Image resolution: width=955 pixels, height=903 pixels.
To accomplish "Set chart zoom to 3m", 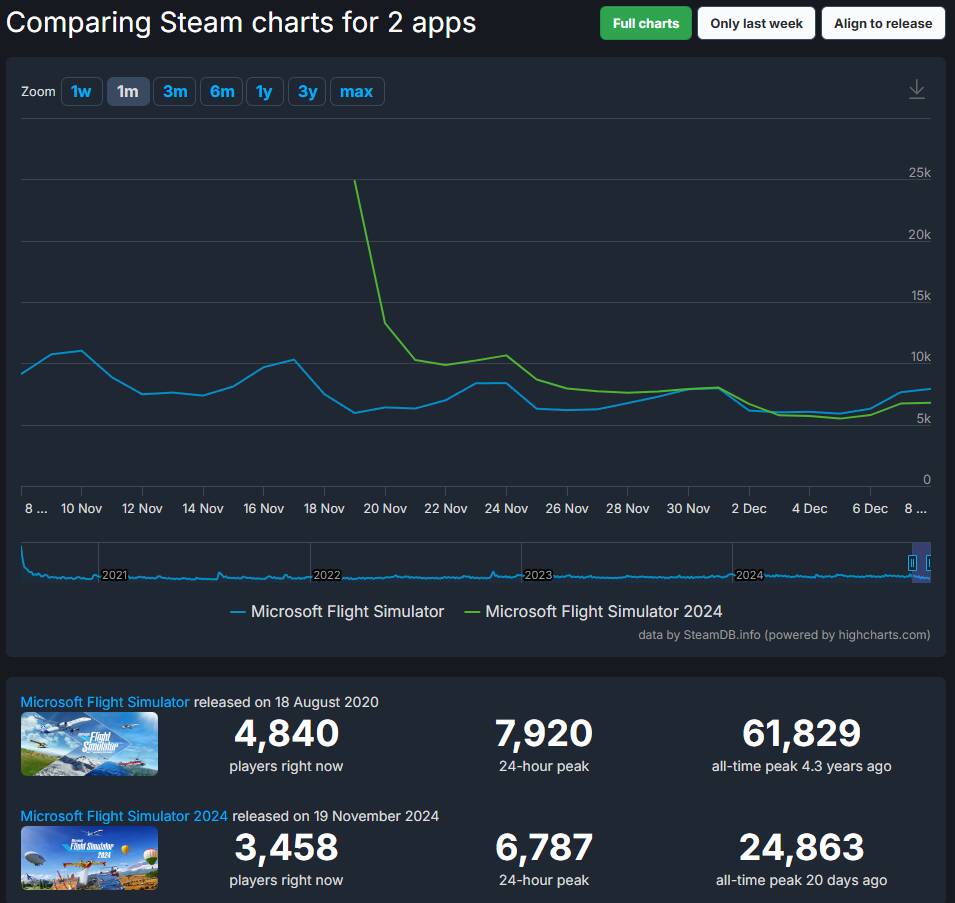I will coord(175,91).
